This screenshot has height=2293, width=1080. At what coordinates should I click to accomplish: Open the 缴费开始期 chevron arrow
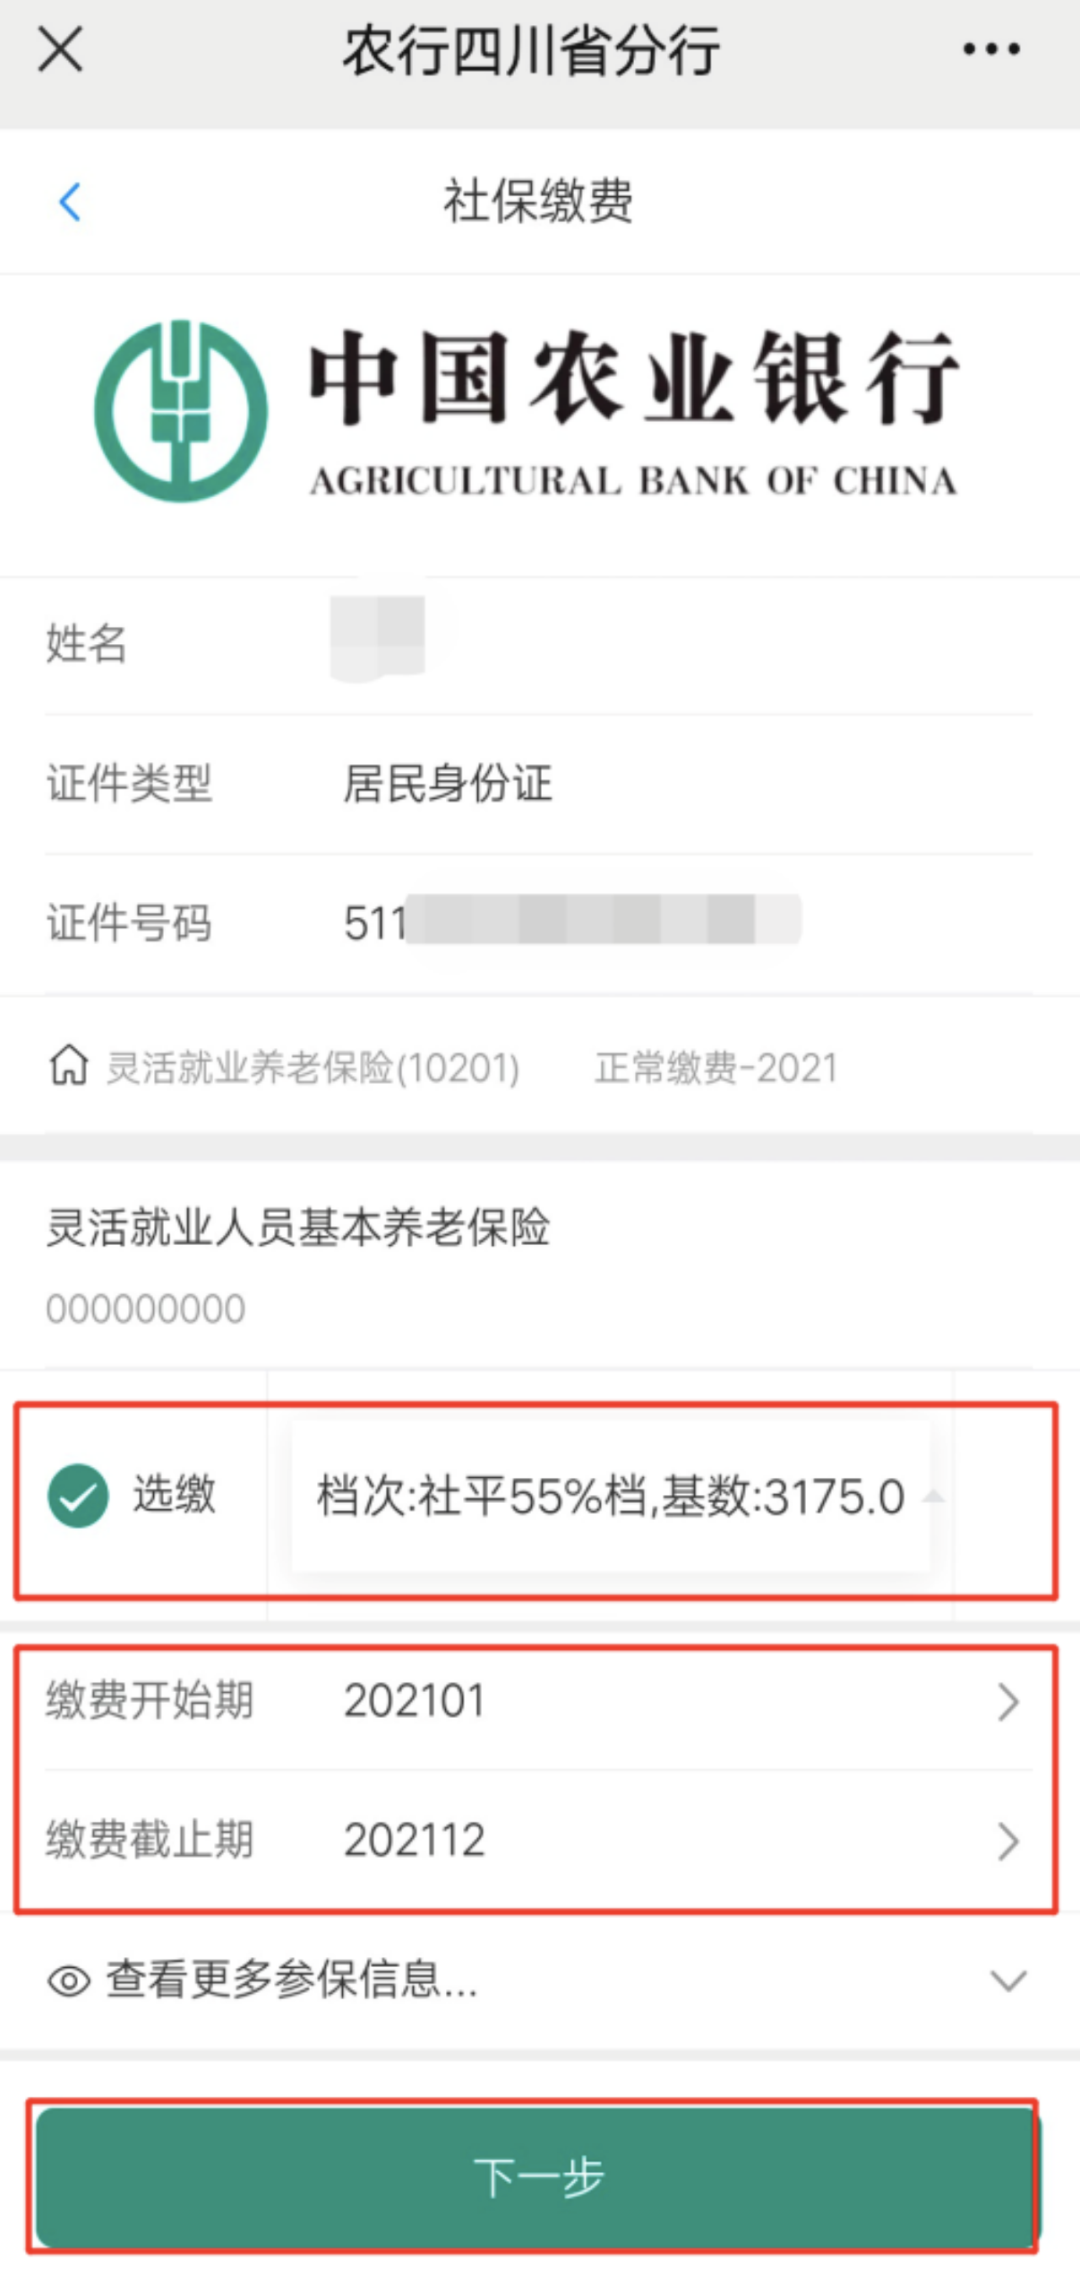[x=1008, y=1701]
